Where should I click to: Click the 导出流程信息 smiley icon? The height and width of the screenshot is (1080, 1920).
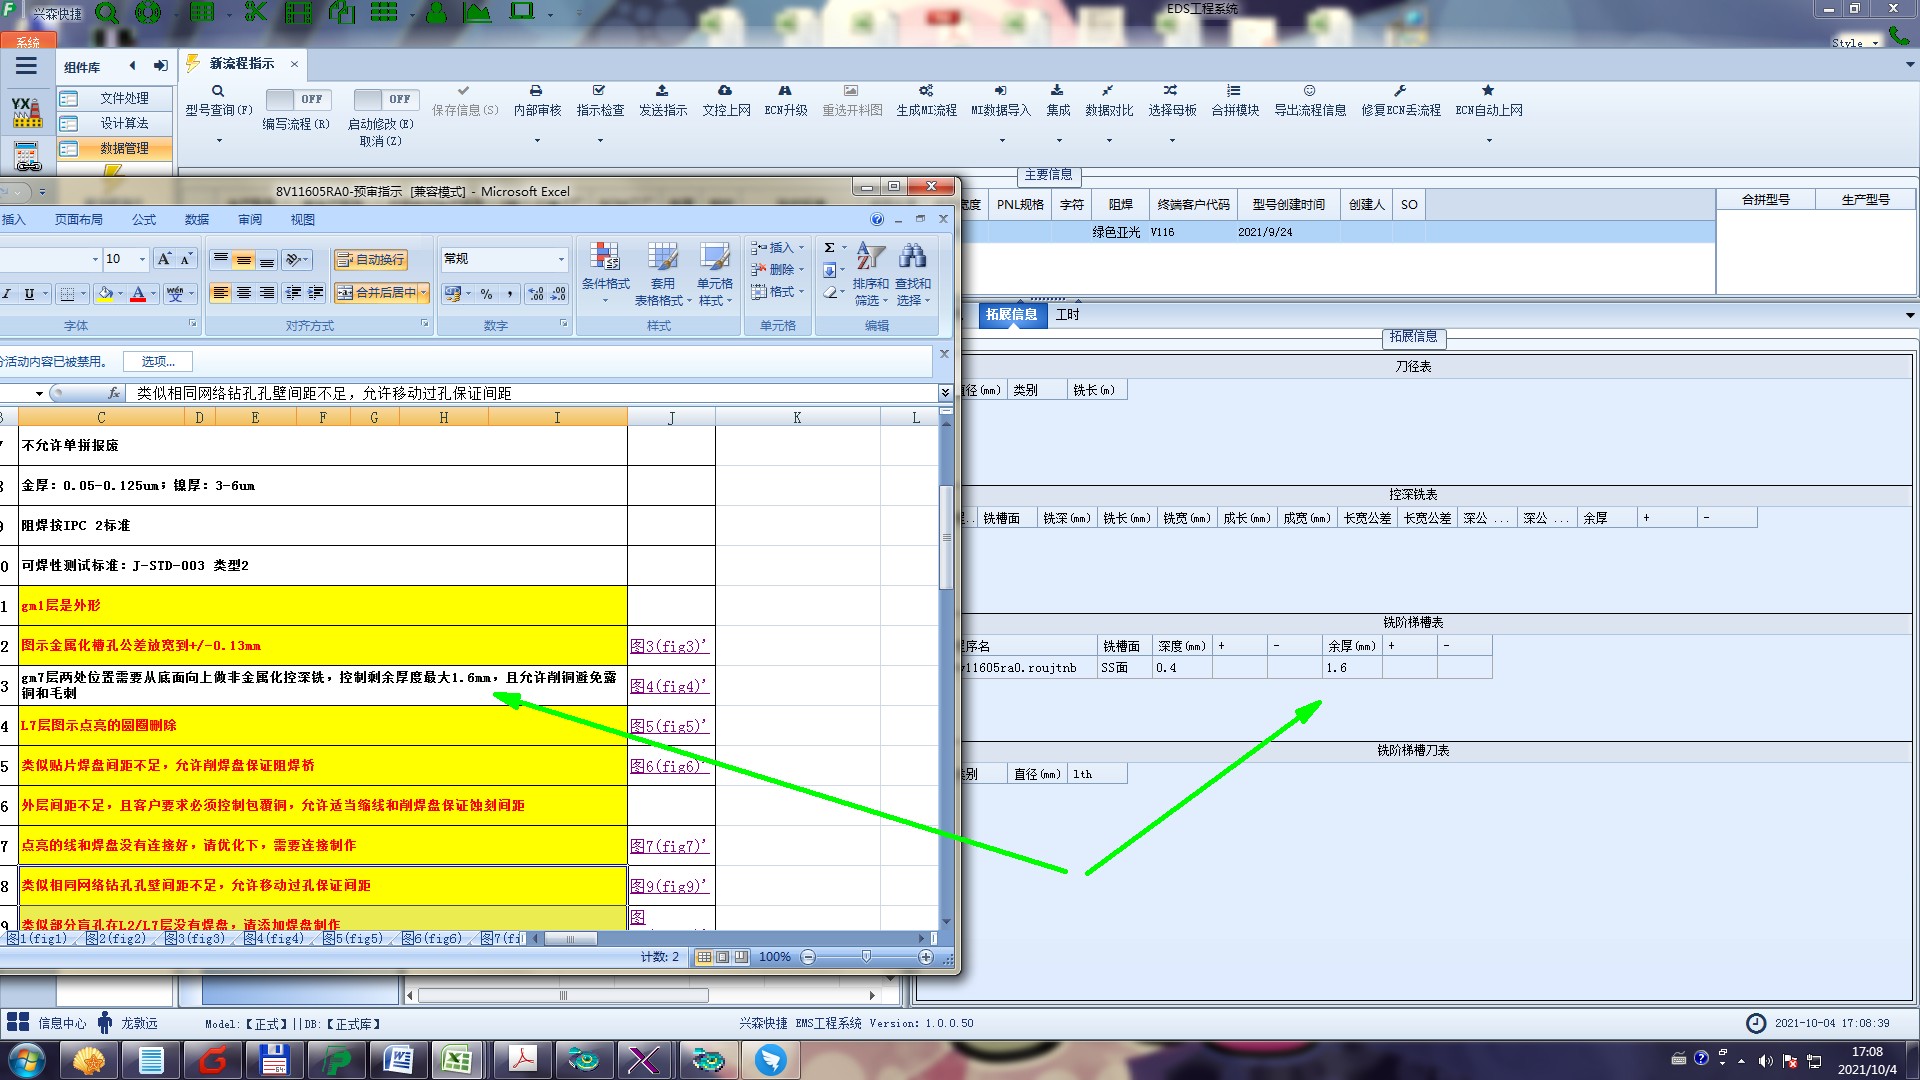click(1309, 91)
